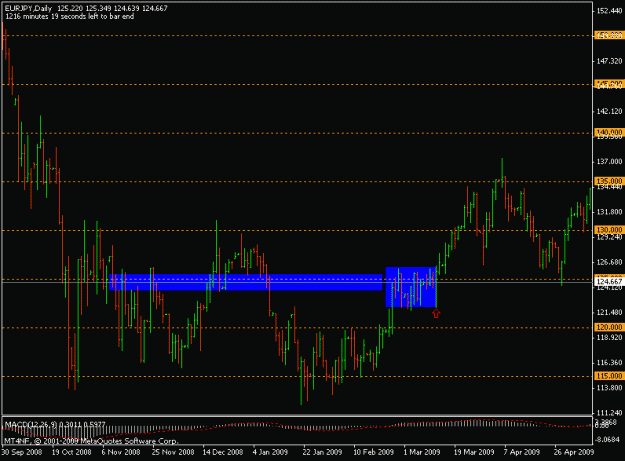
Task: Click the 118.920 price scale value
Action: (x=609, y=337)
